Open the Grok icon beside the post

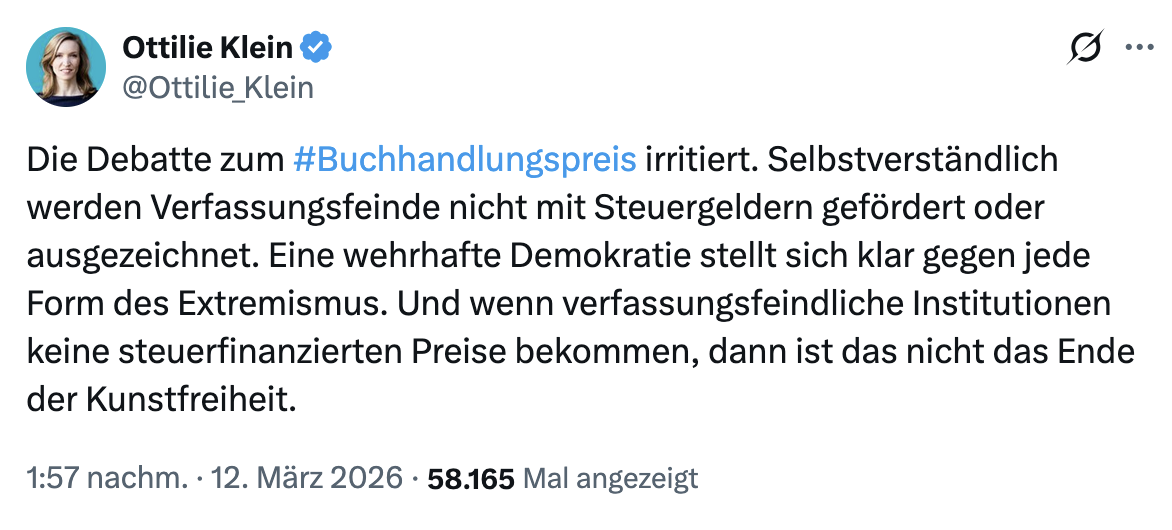[x=1086, y=48]
